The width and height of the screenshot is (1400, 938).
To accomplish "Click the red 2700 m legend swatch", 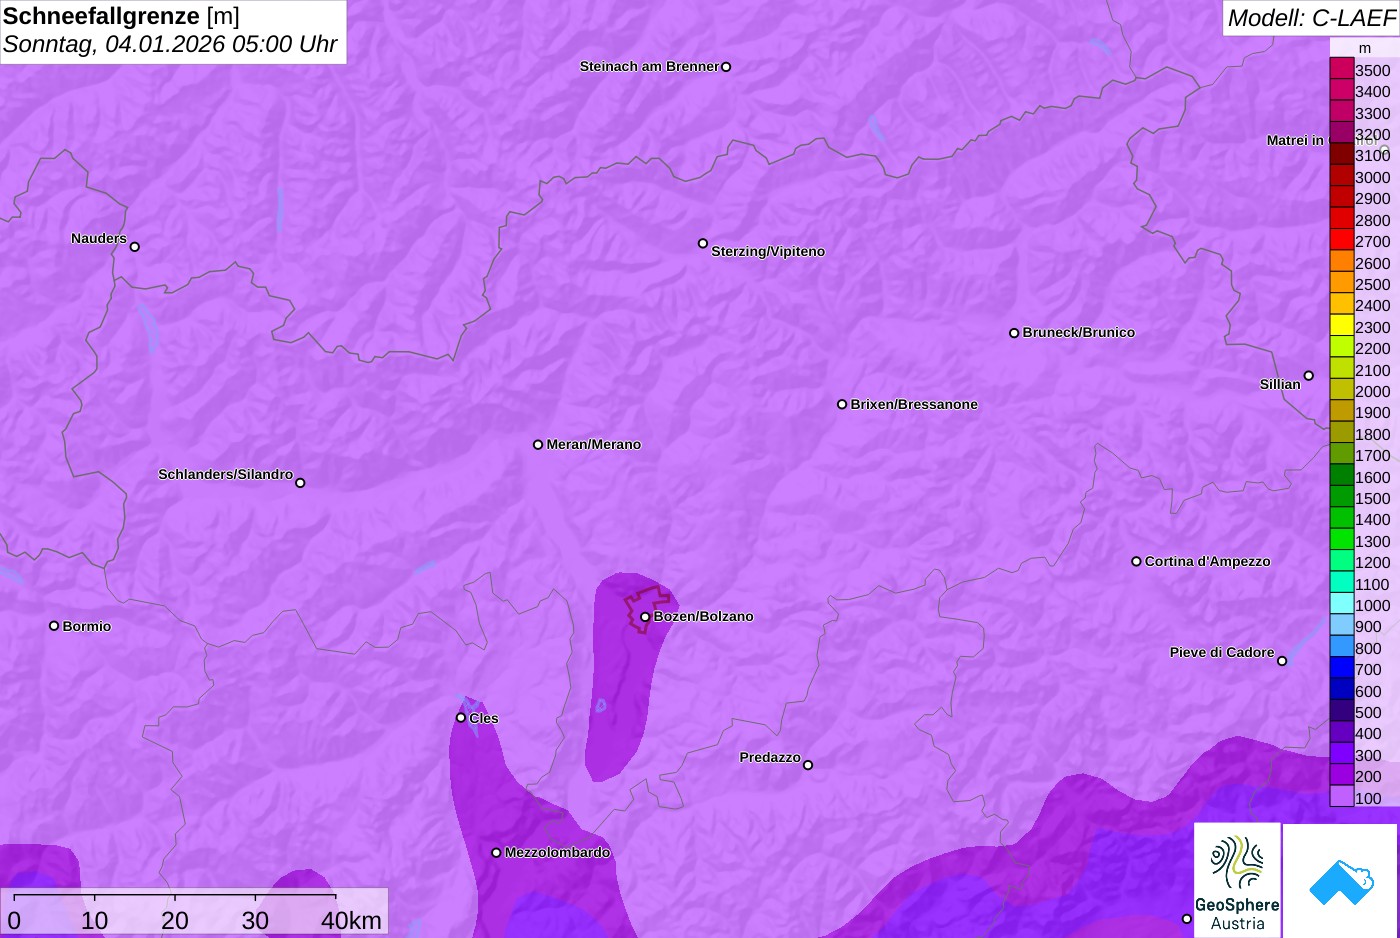I will 1342,240.
